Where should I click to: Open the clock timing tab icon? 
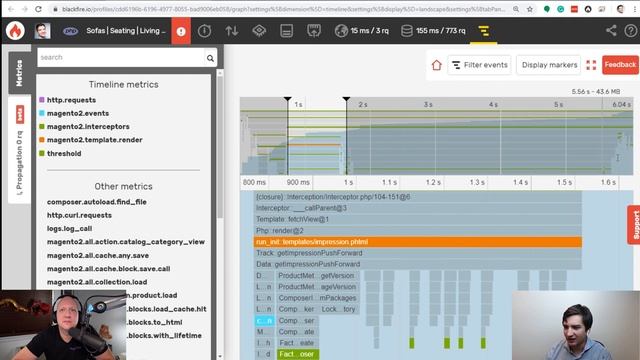tap(204, 31)
